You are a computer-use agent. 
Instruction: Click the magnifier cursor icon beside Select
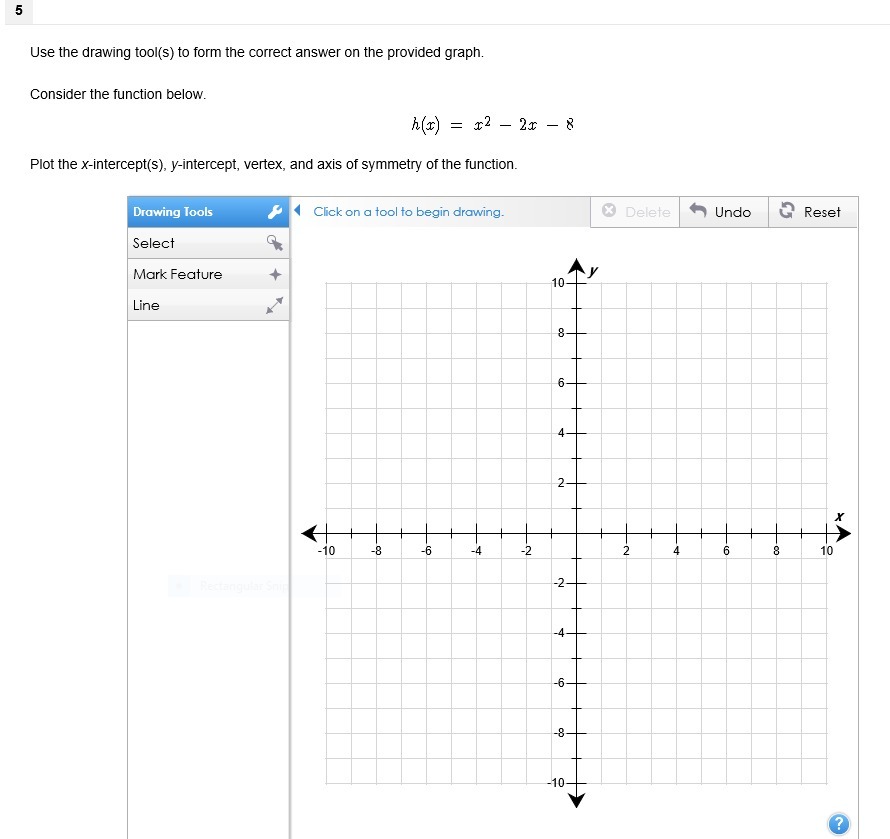[x=275, y=243]
